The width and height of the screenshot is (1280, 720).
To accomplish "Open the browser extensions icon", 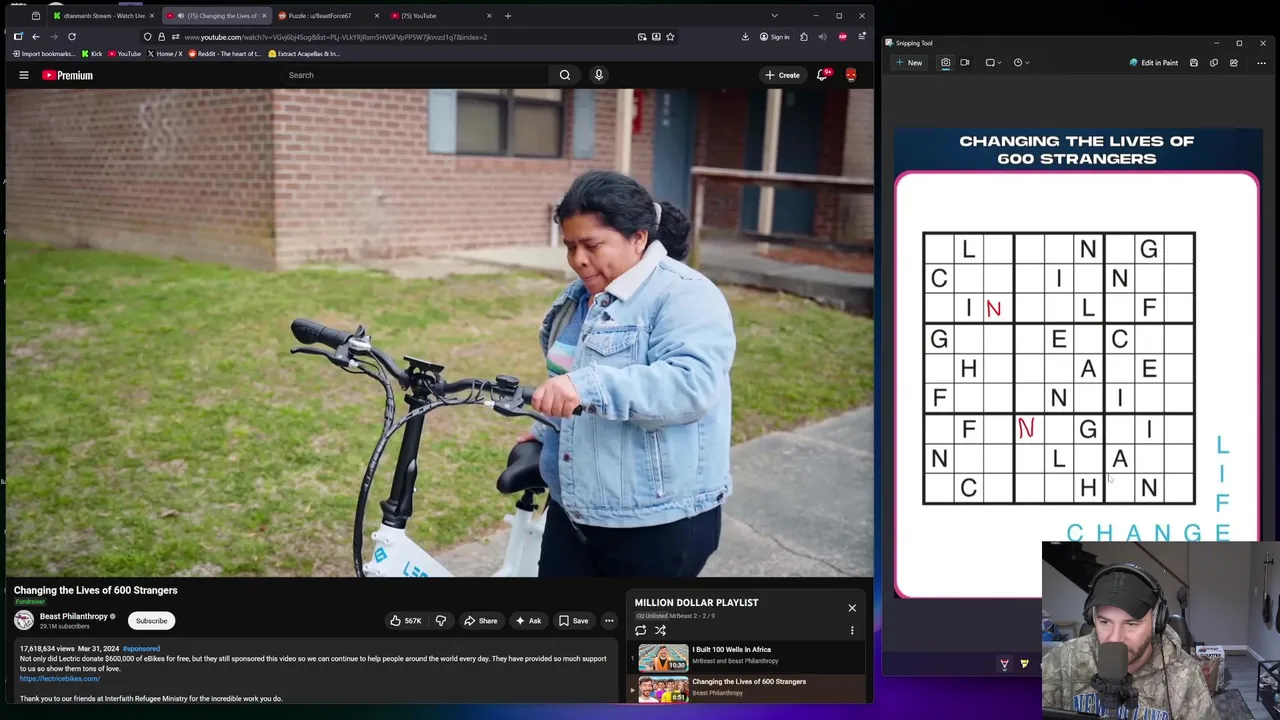I will click(x=803, y=37).
